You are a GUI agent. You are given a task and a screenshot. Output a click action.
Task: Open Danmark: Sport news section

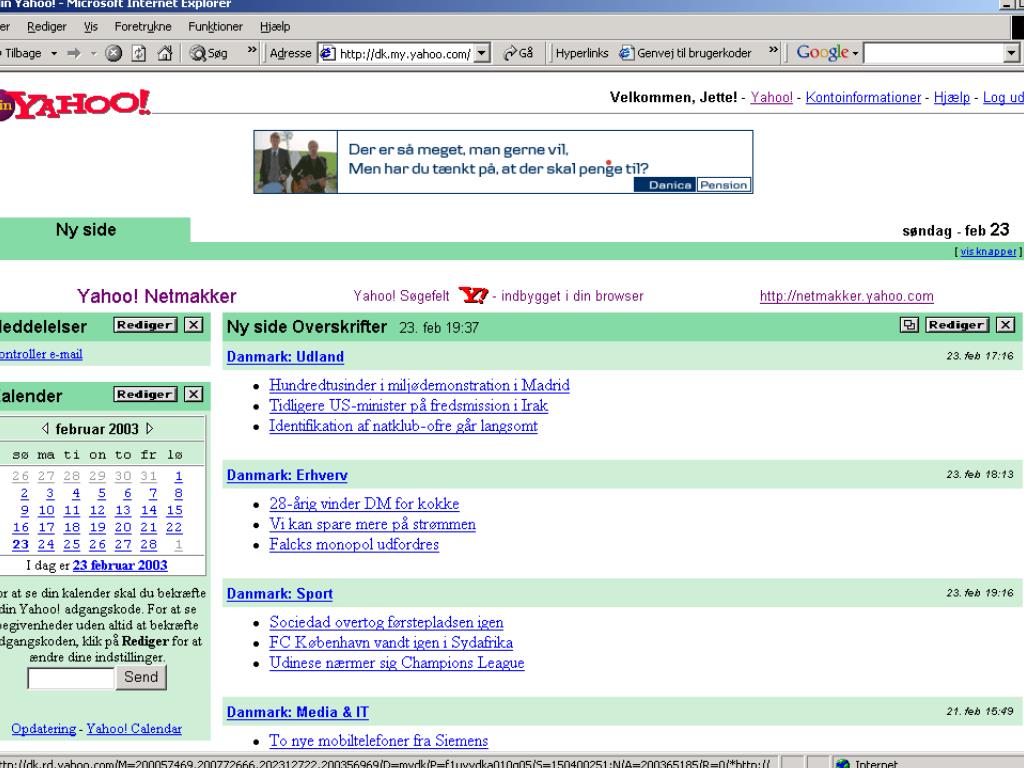[280, 594]
